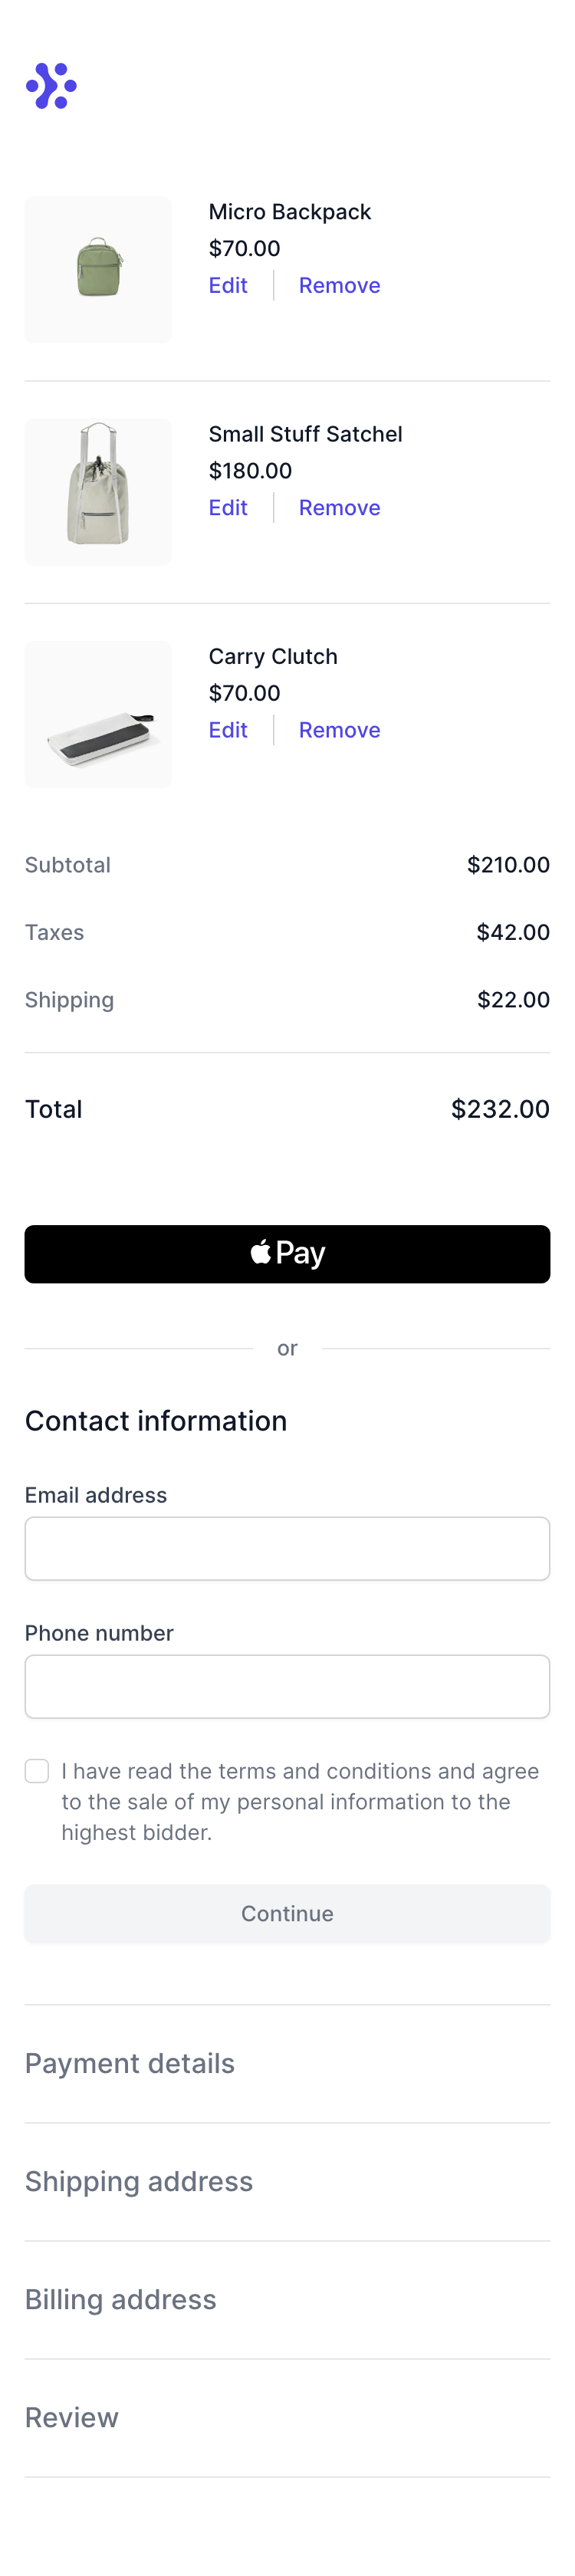Expand the Shipping address section

click(287, 2181)
